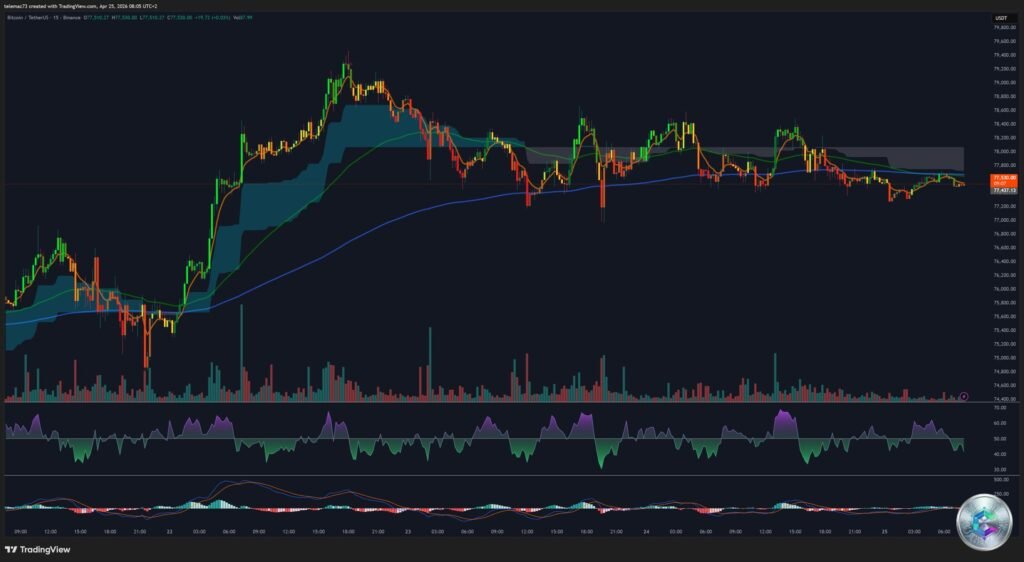Click the USDT currency label on the price scale
This screenshot has height=562, width=1024.
point(1001,18)
